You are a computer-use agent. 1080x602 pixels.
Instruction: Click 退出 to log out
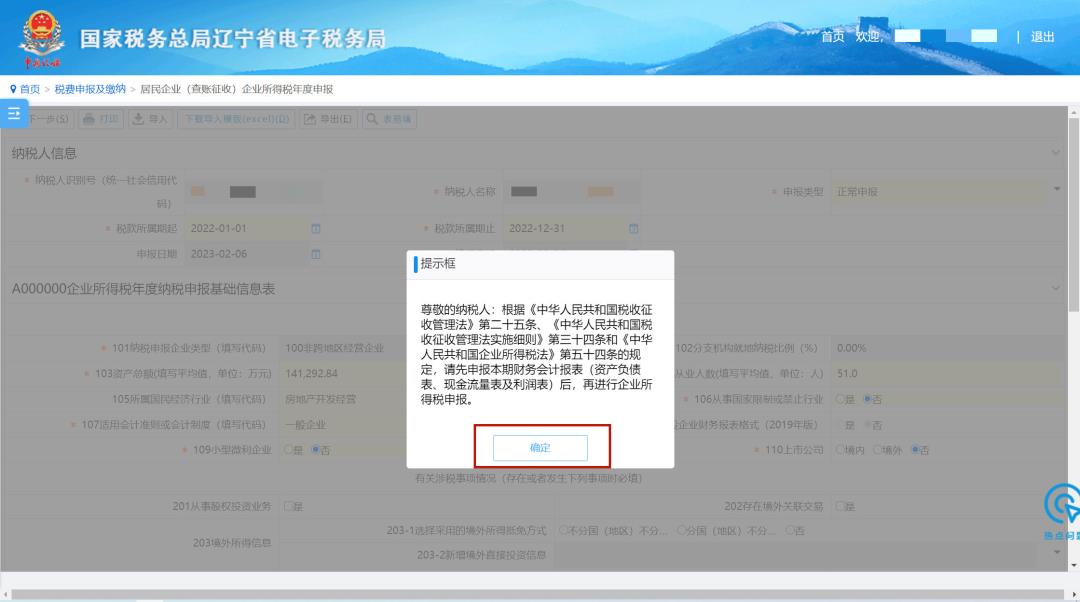(x=1042, y=37)
